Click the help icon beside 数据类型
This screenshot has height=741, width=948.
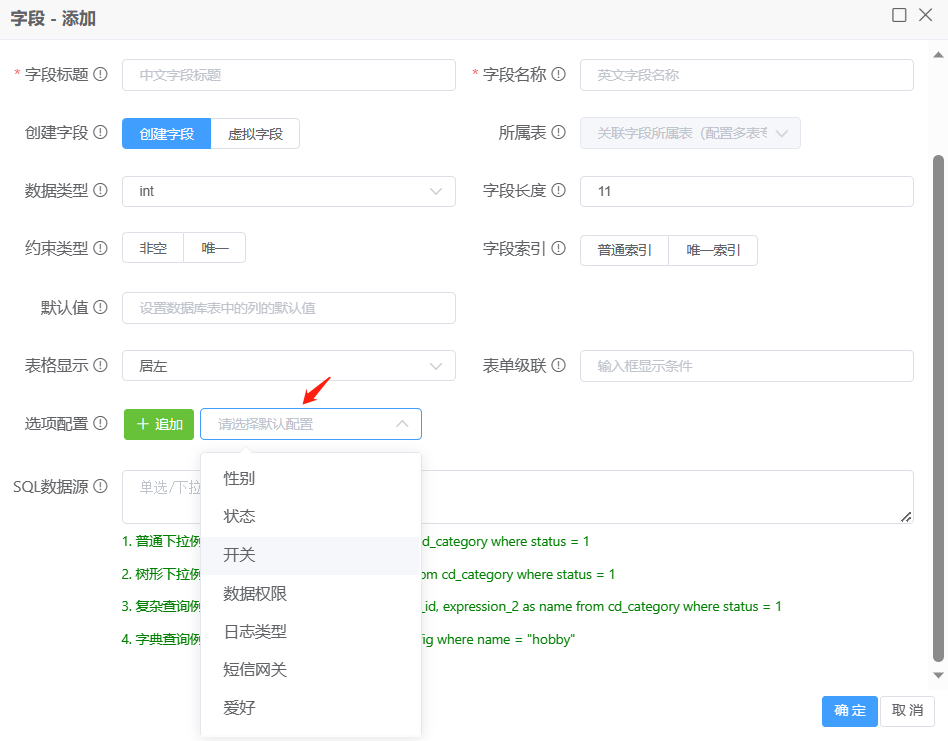[x=100, y=191]
